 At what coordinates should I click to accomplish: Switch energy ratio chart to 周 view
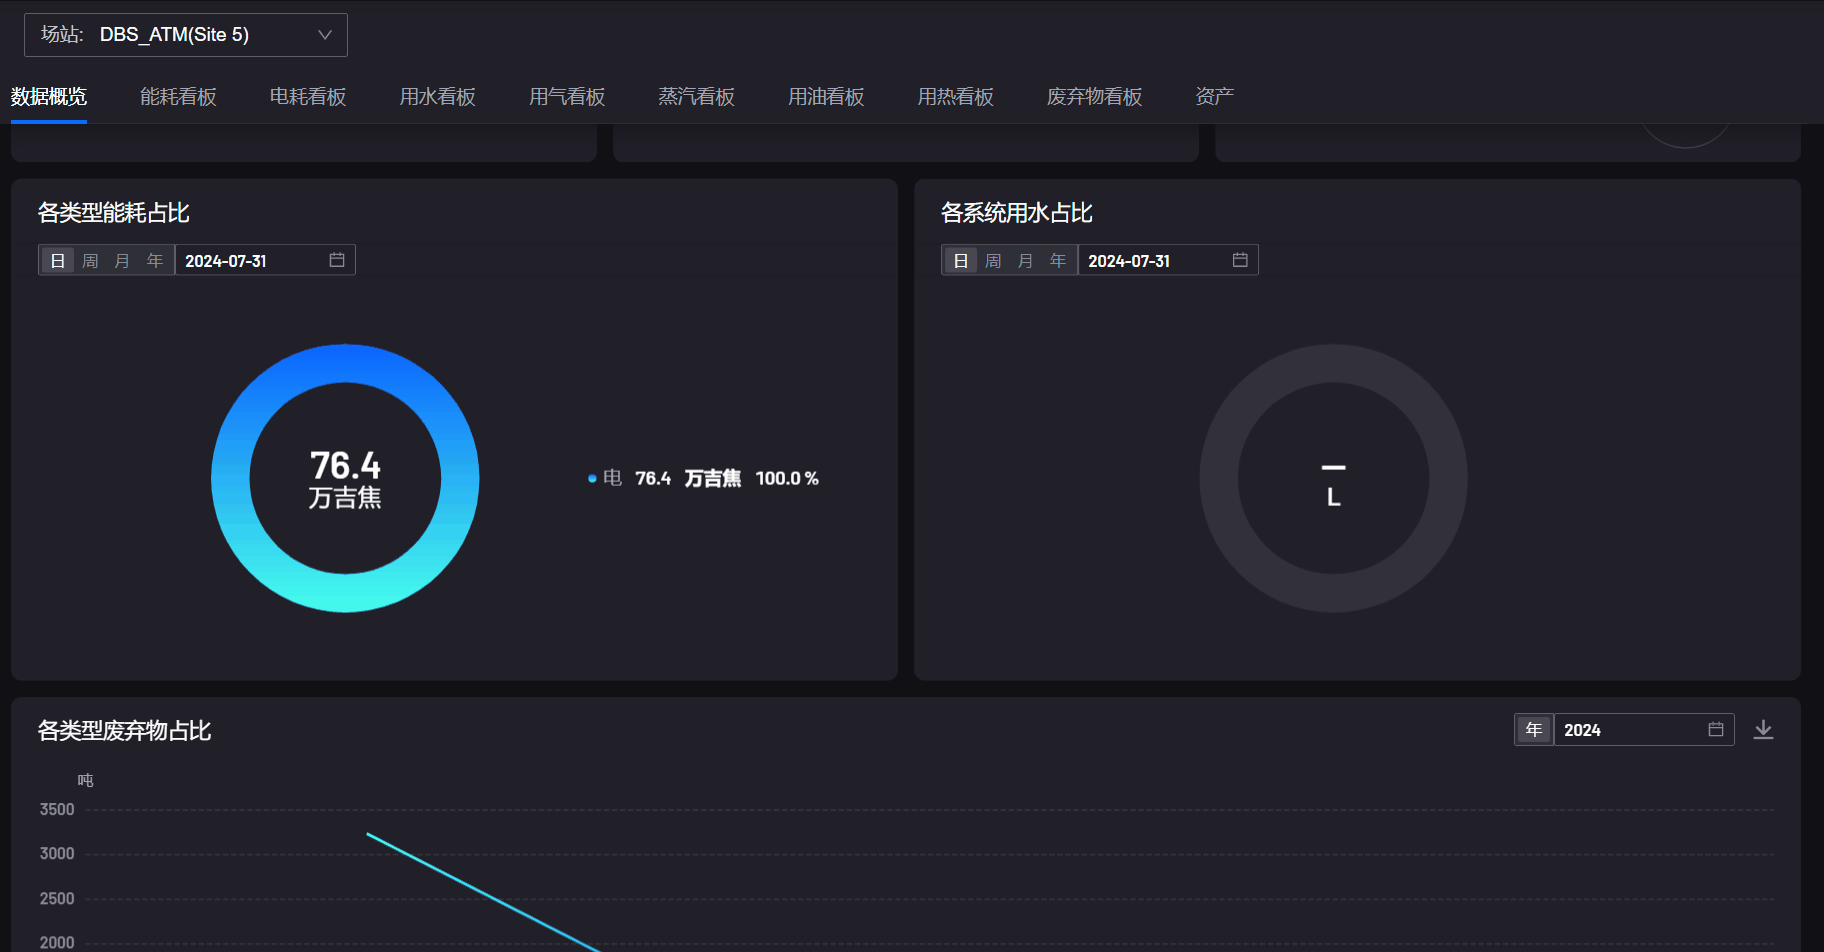click(90, 261)
